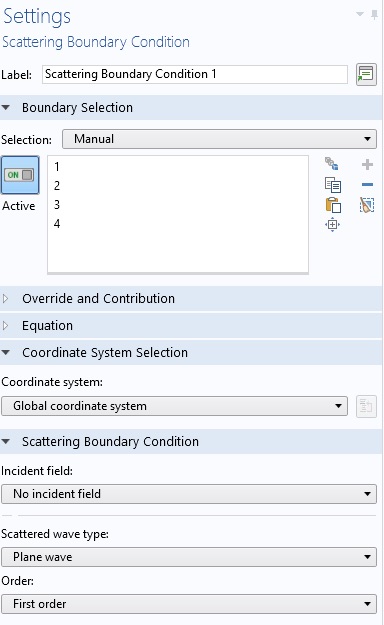Viewport: 384px width, 625px height.
Task: Click the Label text field
Action: coord(195,75)
